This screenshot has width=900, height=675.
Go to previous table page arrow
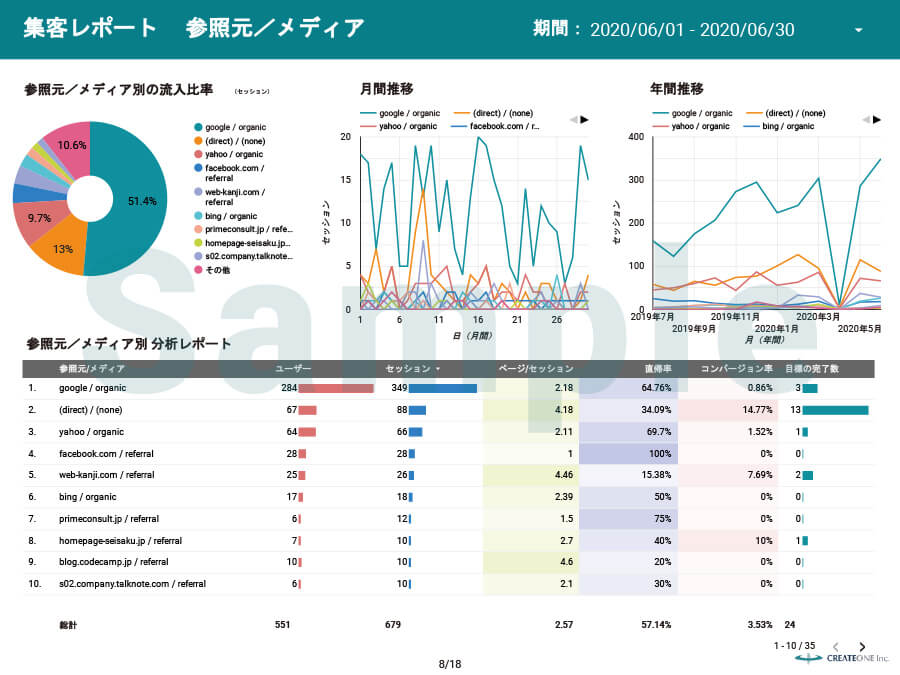click(836, 647)
